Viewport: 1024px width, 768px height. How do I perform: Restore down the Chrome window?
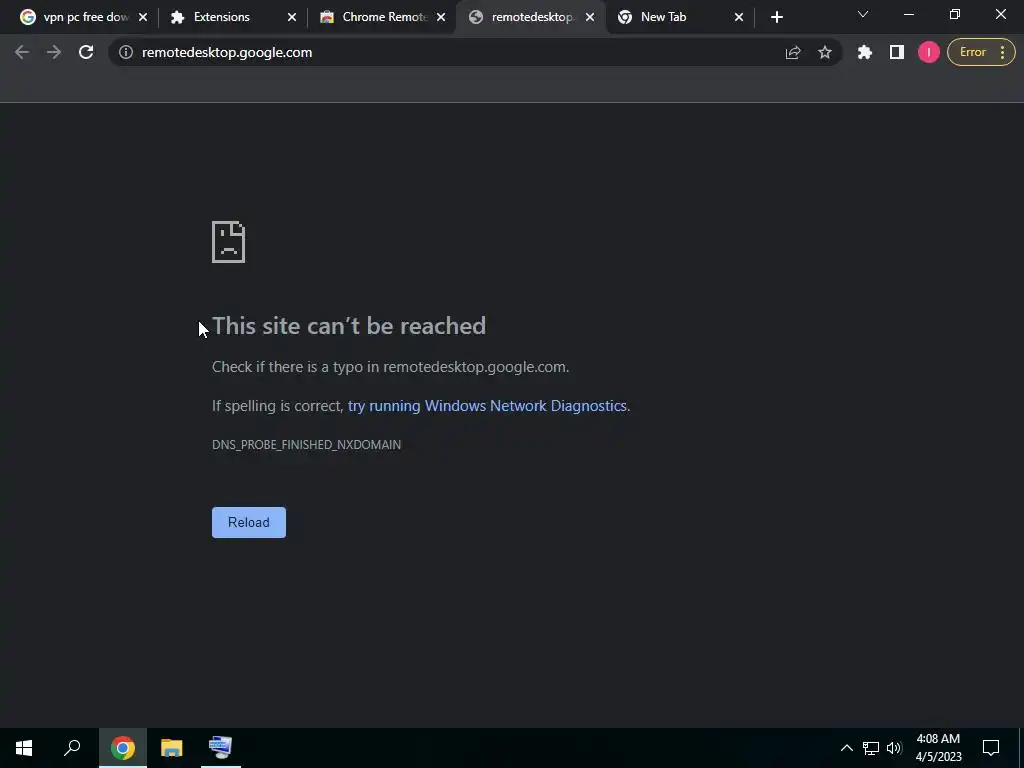tap(955, 14)
